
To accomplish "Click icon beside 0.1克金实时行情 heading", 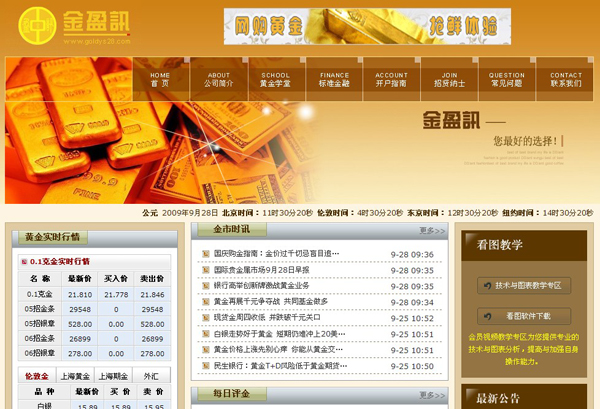I will pos(24,261).
